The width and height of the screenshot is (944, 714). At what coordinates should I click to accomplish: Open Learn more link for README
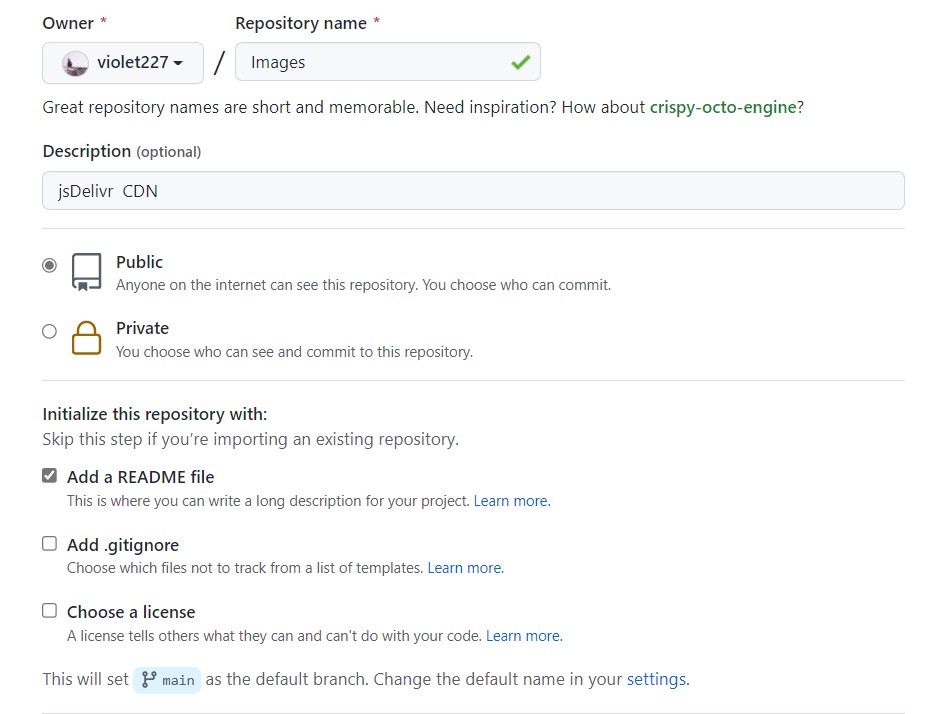coord(511,501)
